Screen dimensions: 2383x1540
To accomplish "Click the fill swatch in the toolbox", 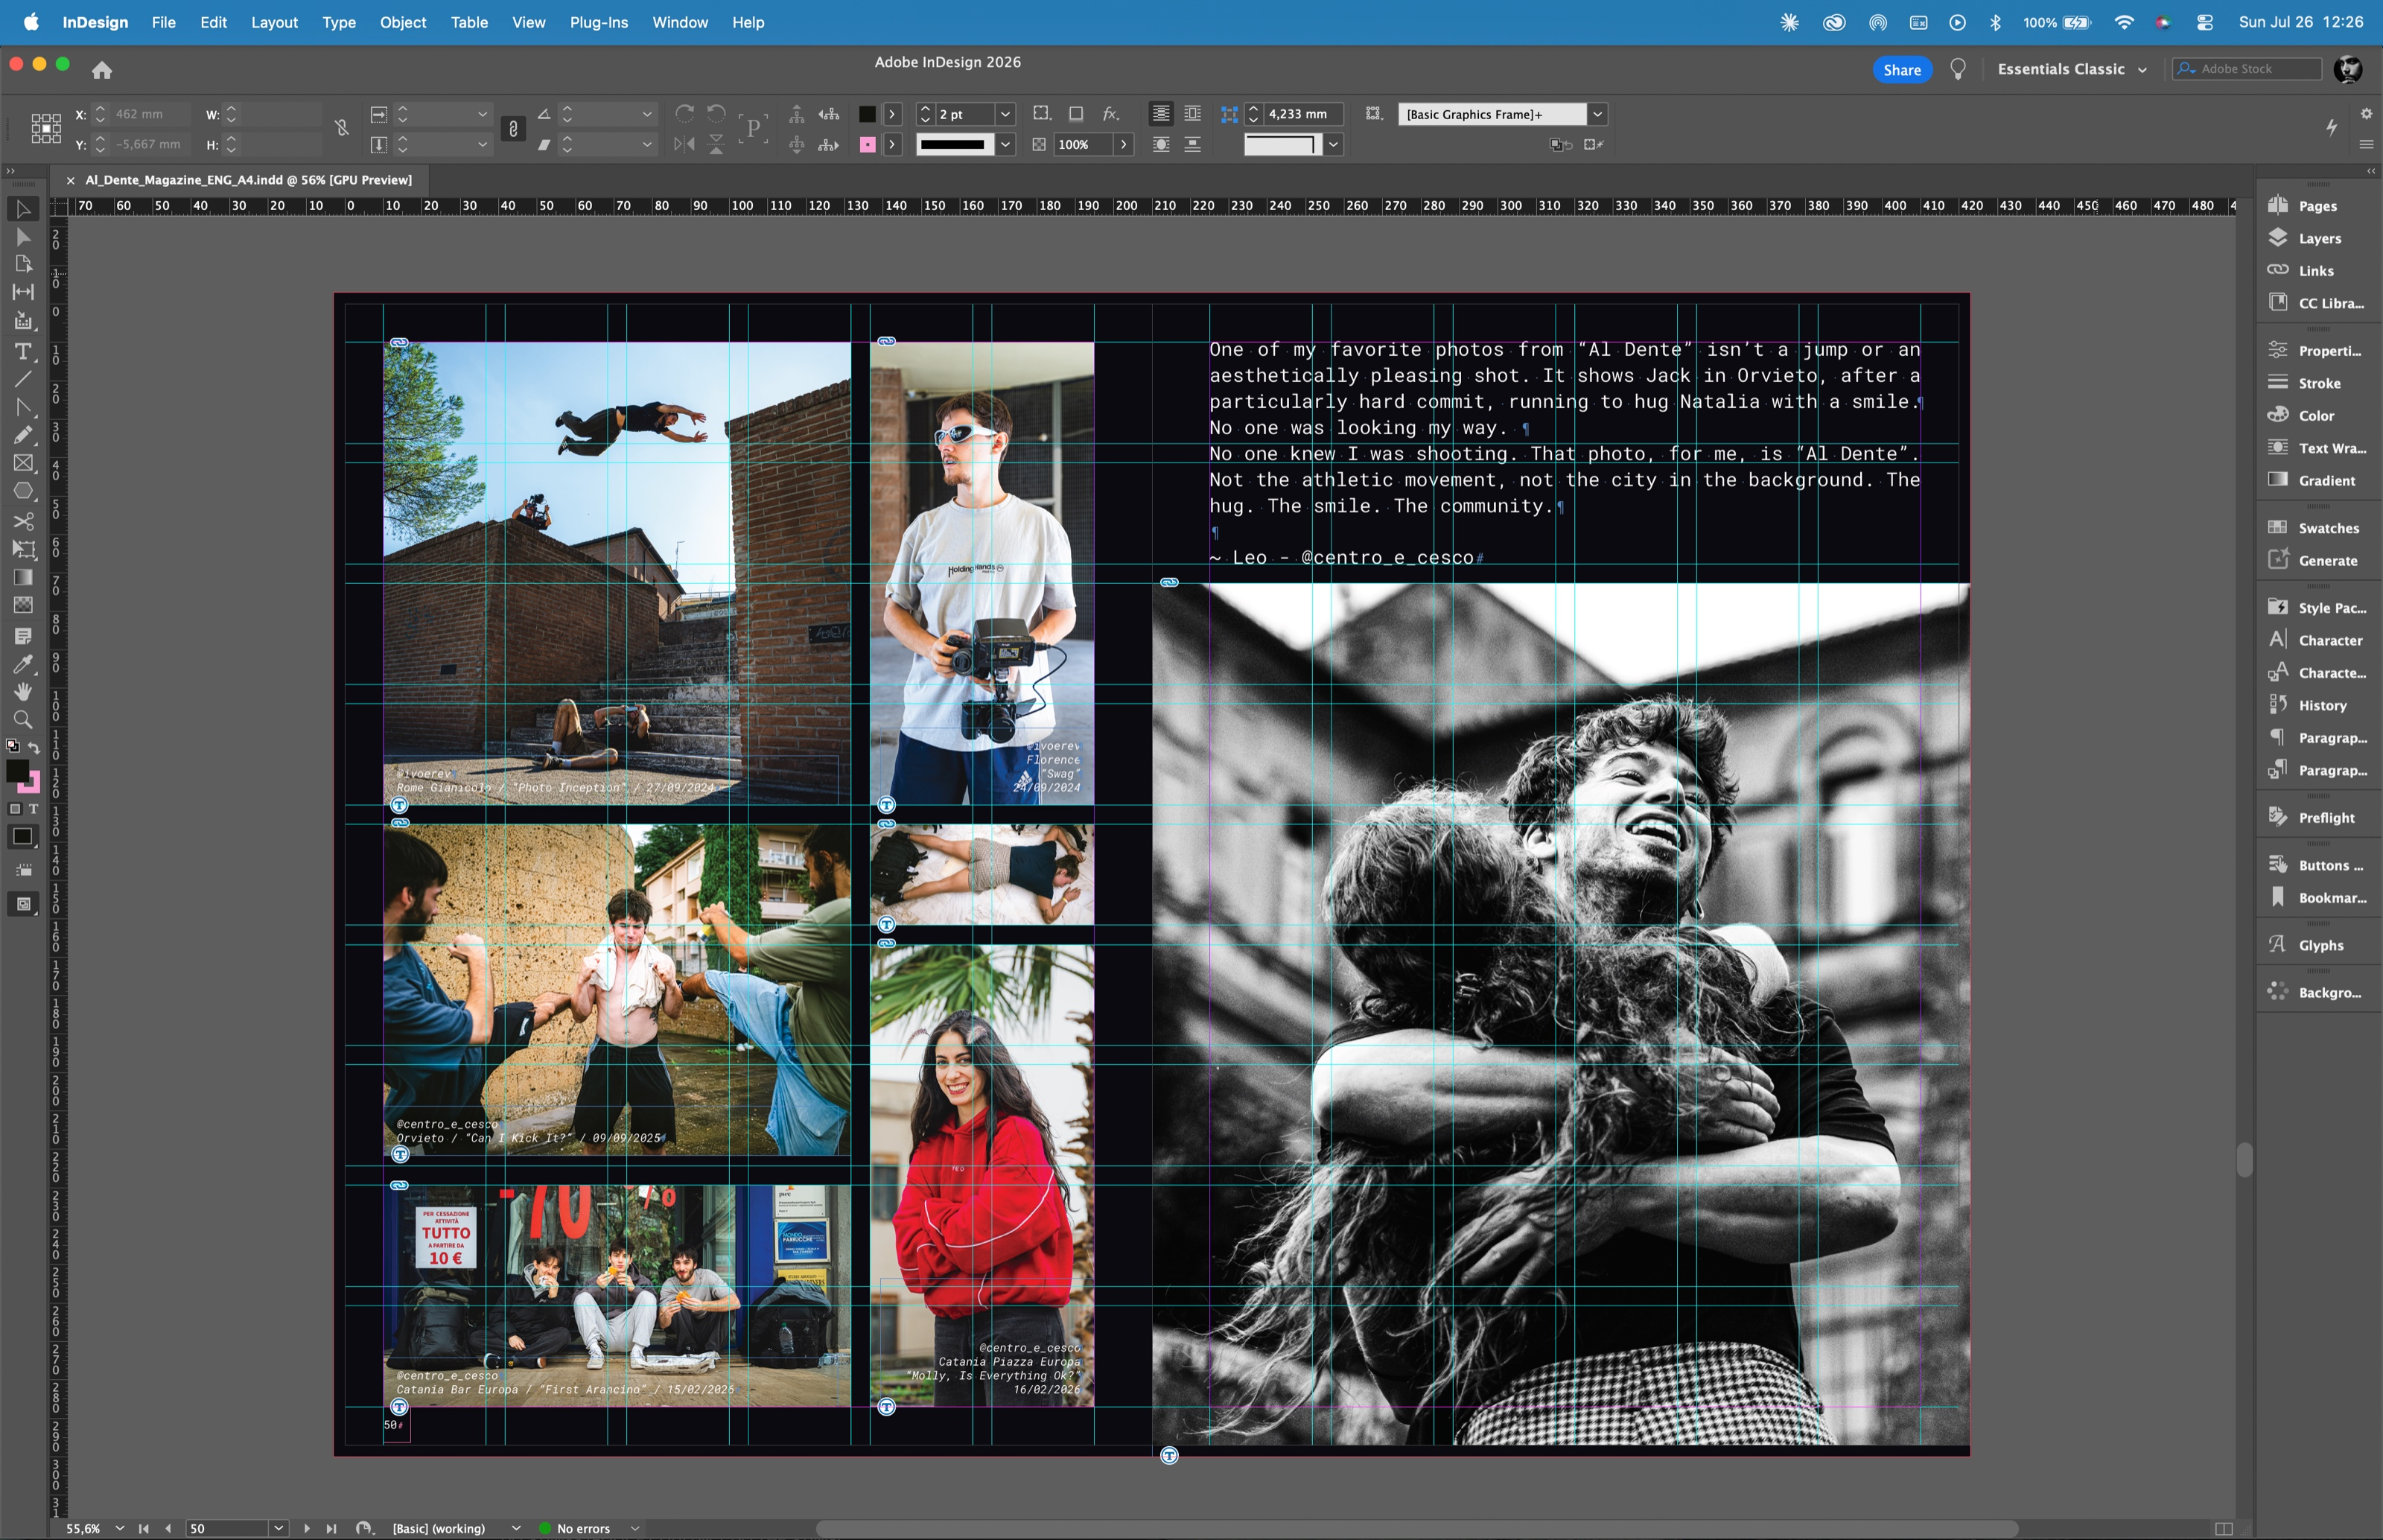I will tap(17, 771).
